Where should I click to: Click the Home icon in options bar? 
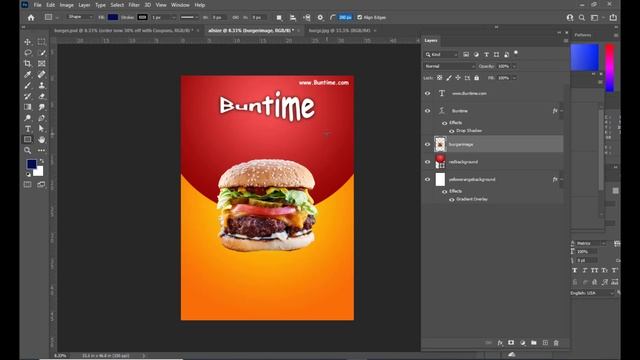[x=31, y=18]
